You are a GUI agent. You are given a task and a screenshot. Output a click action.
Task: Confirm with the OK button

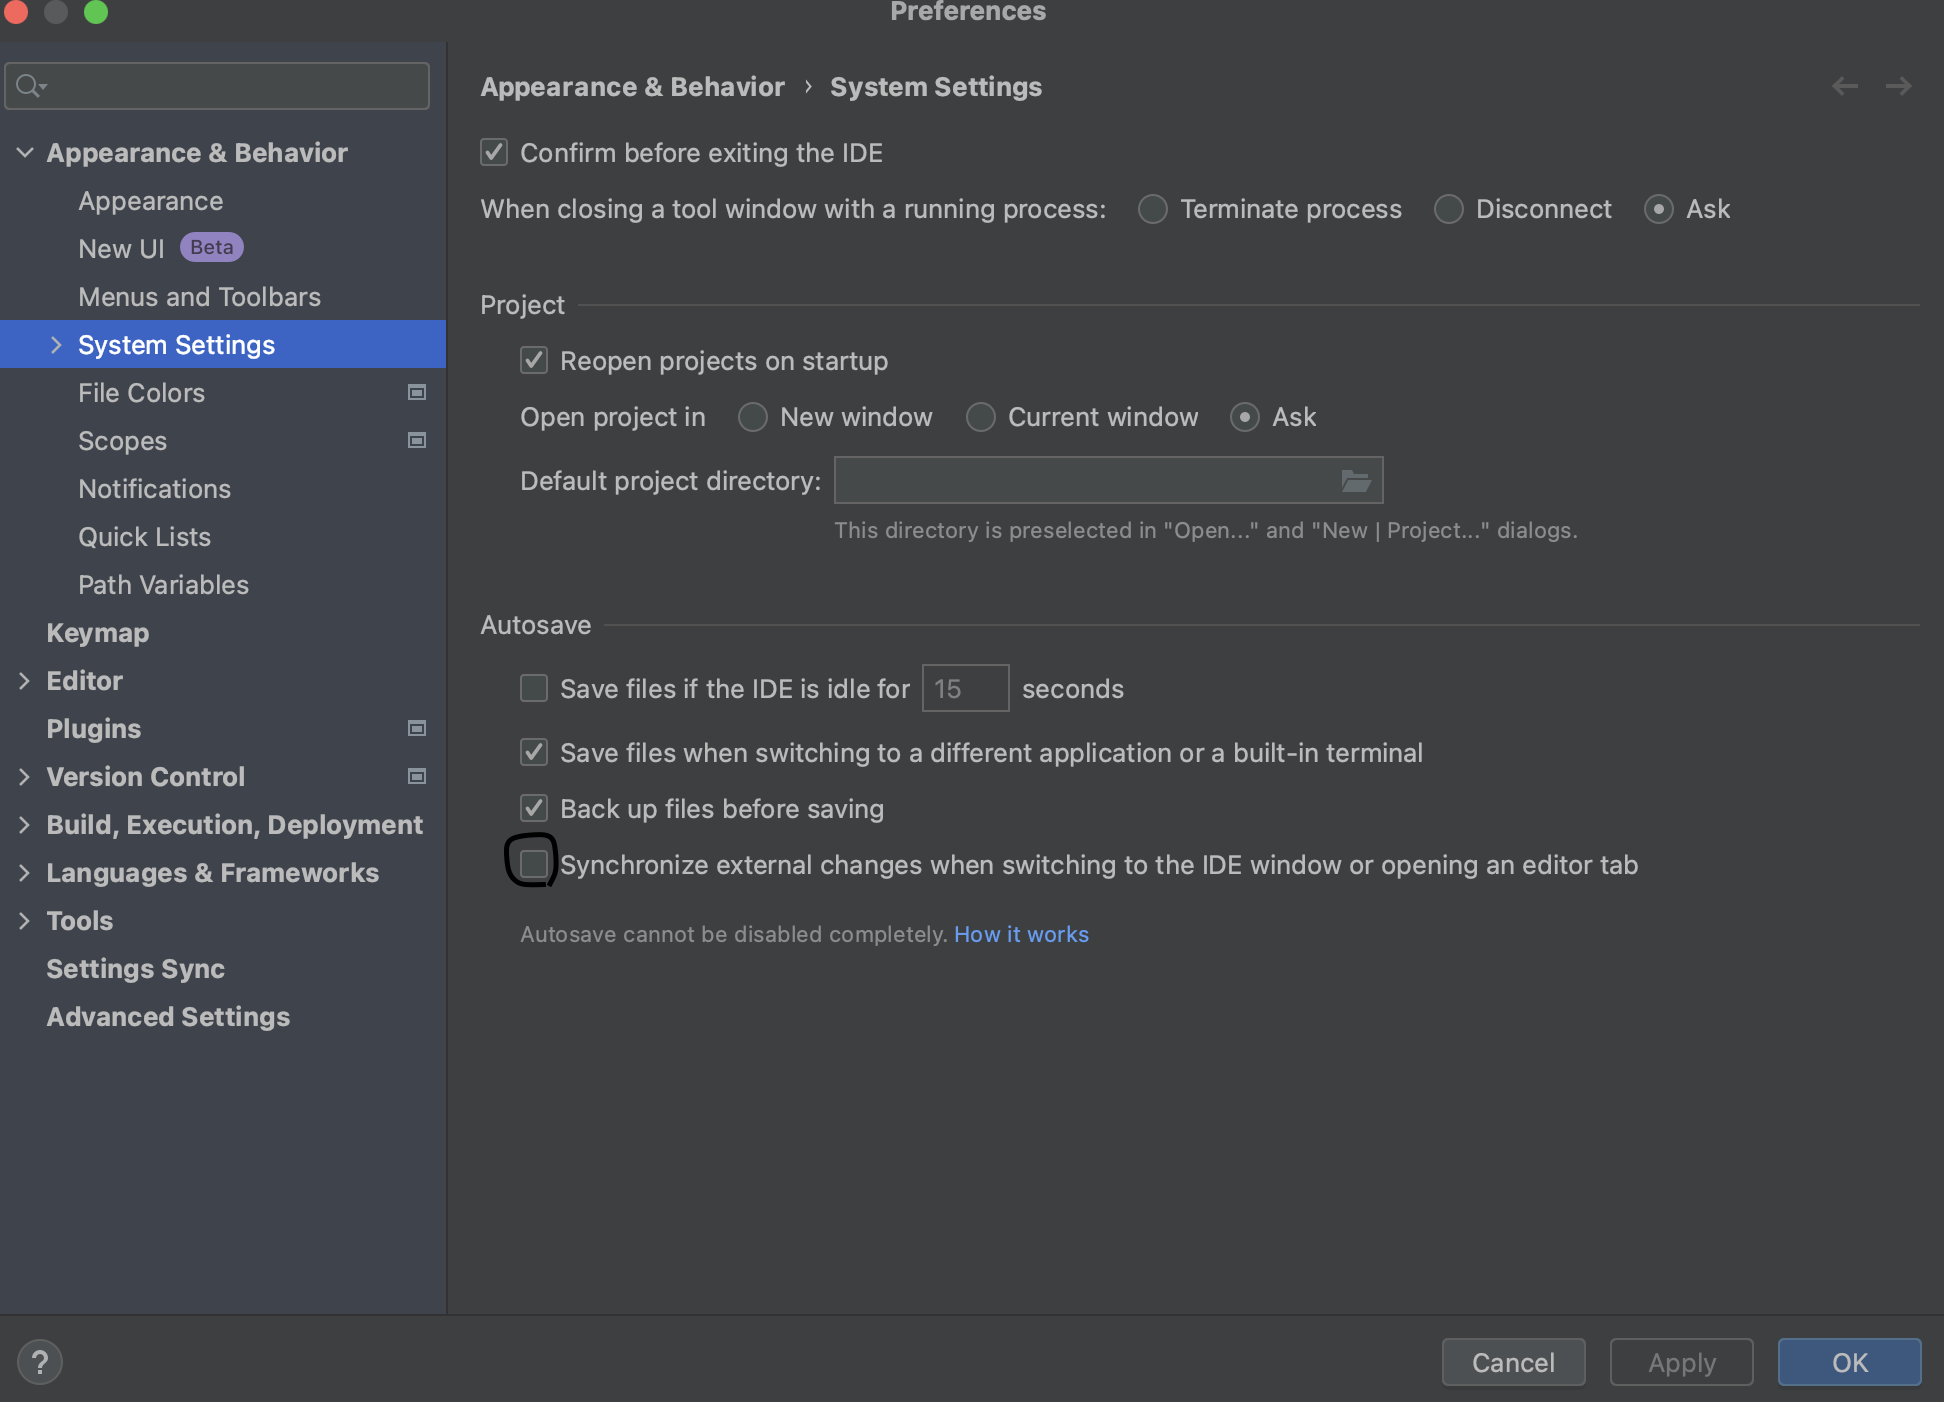(x=1850, y=1362)
